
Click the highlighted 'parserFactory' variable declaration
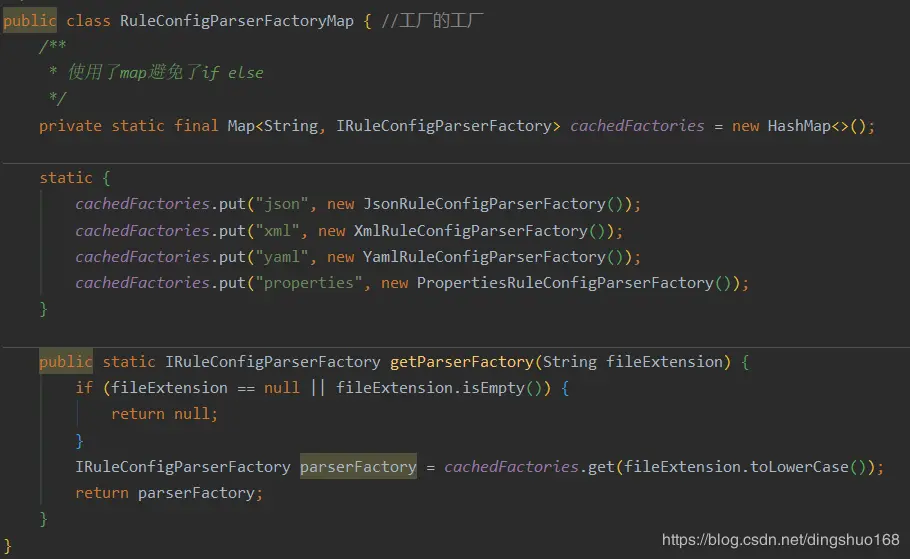[358, 466]
